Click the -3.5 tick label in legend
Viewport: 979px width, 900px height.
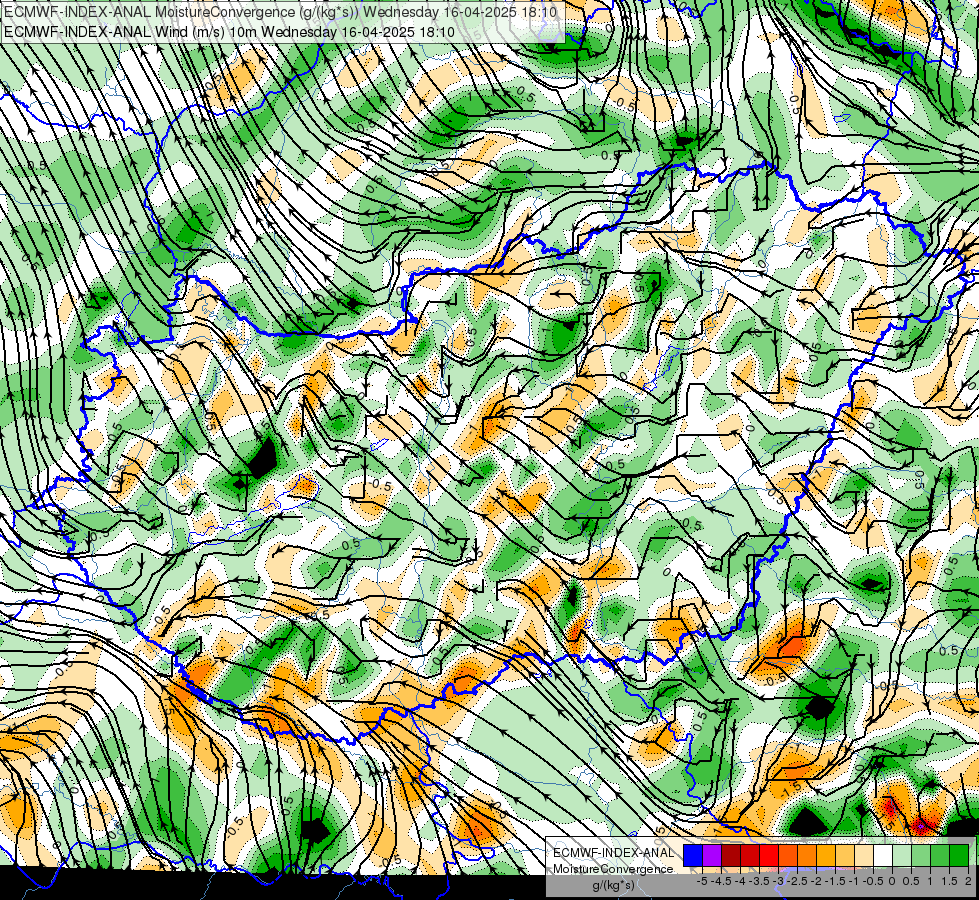[x=759, y=881]
